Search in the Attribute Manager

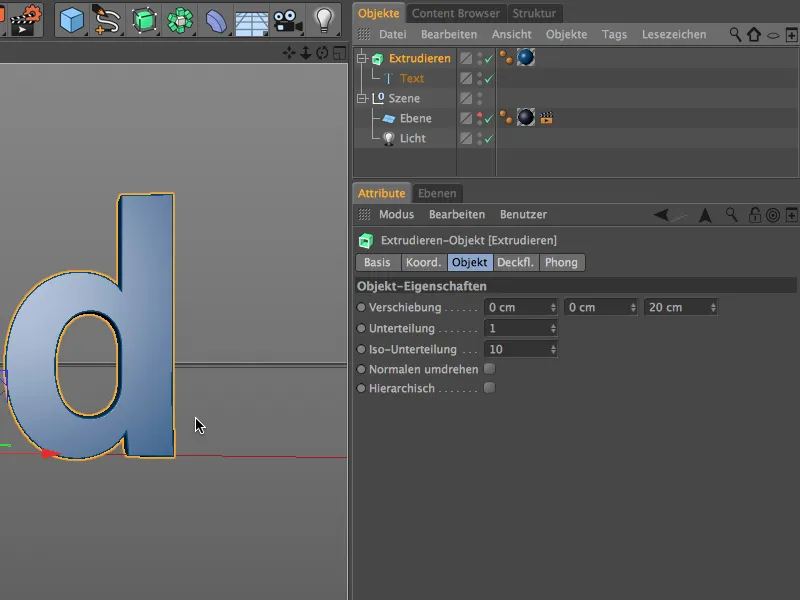point(732,215)
